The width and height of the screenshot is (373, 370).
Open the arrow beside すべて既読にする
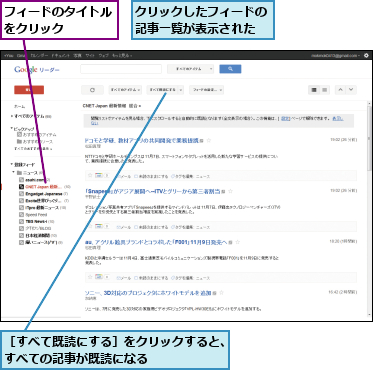[x=181, y=90]
